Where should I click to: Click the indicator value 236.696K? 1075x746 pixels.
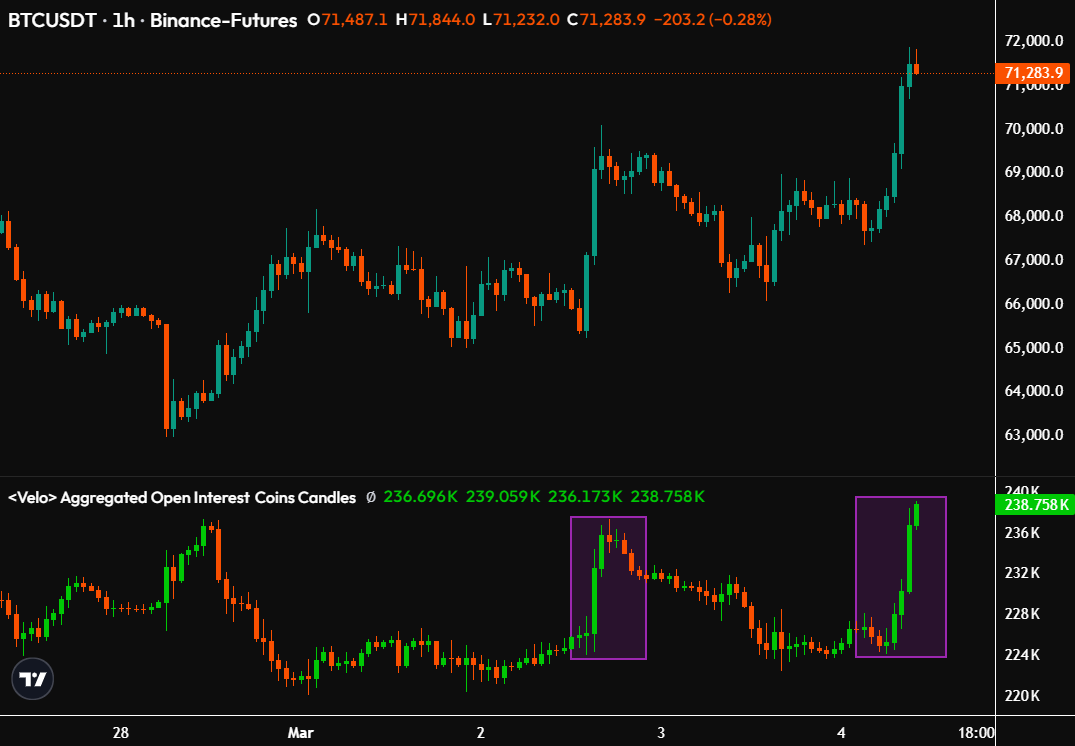(420, 497)
